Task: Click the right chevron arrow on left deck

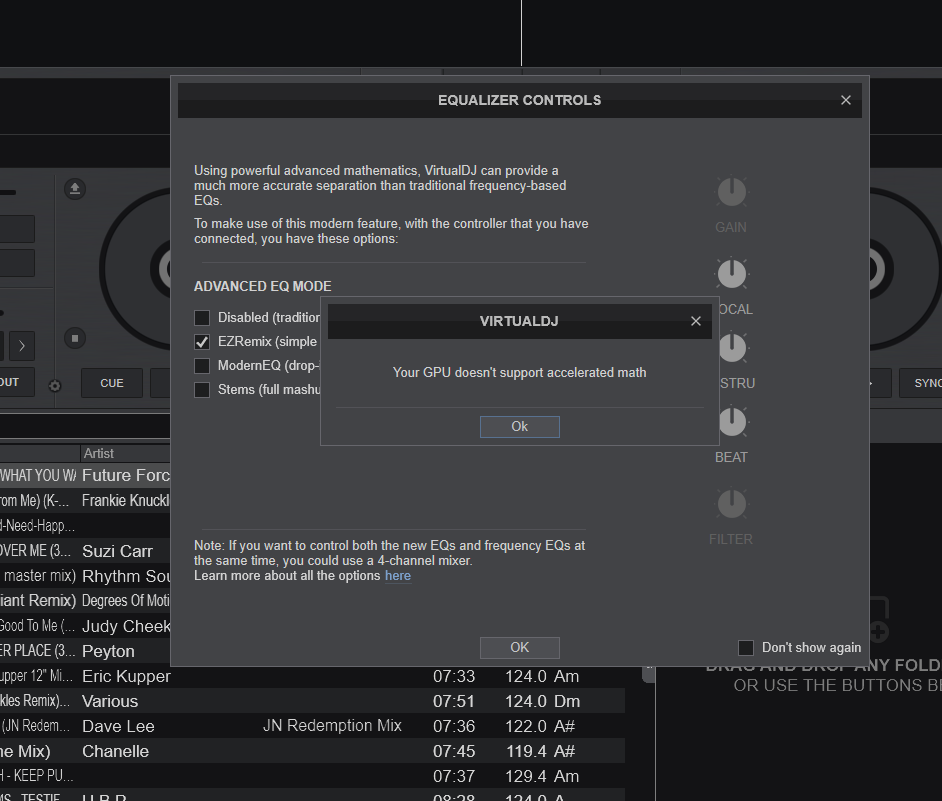Action: point(22,346)
